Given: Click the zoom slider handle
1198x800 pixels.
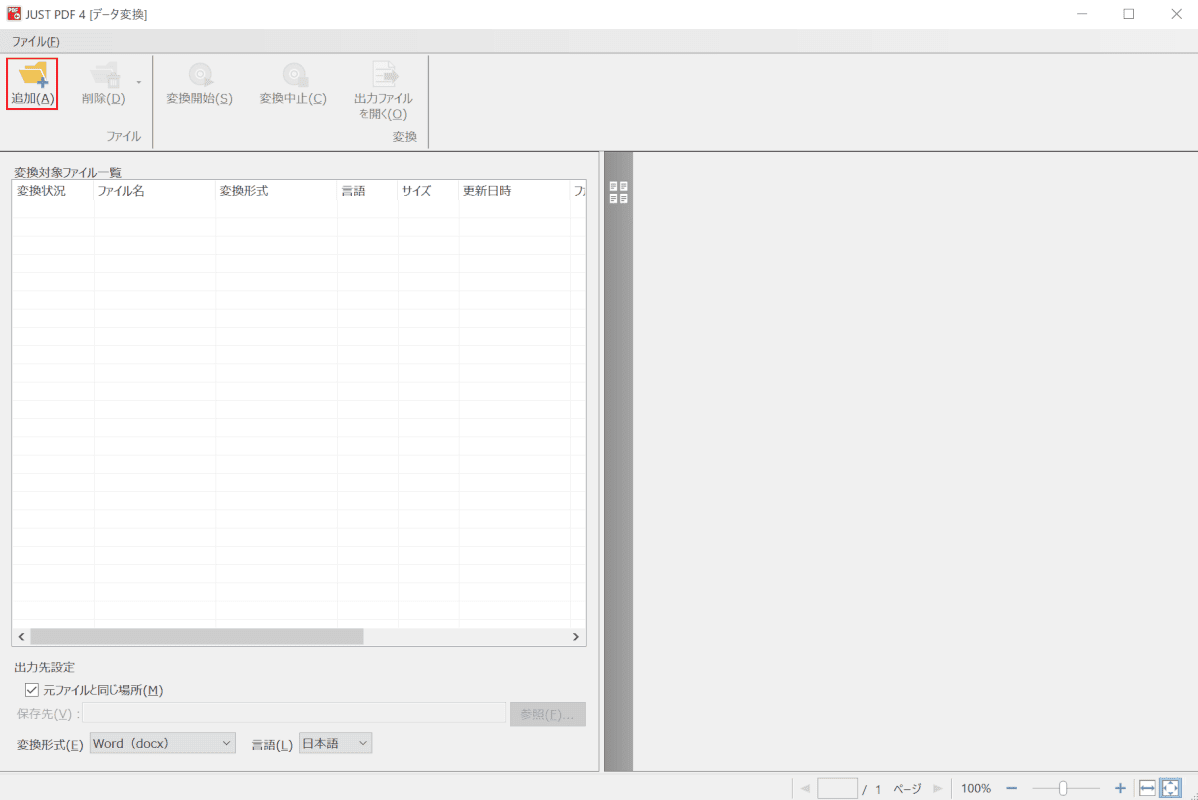Looking at the screenshot, I should pyautogui.click(x=1063, y=789).
